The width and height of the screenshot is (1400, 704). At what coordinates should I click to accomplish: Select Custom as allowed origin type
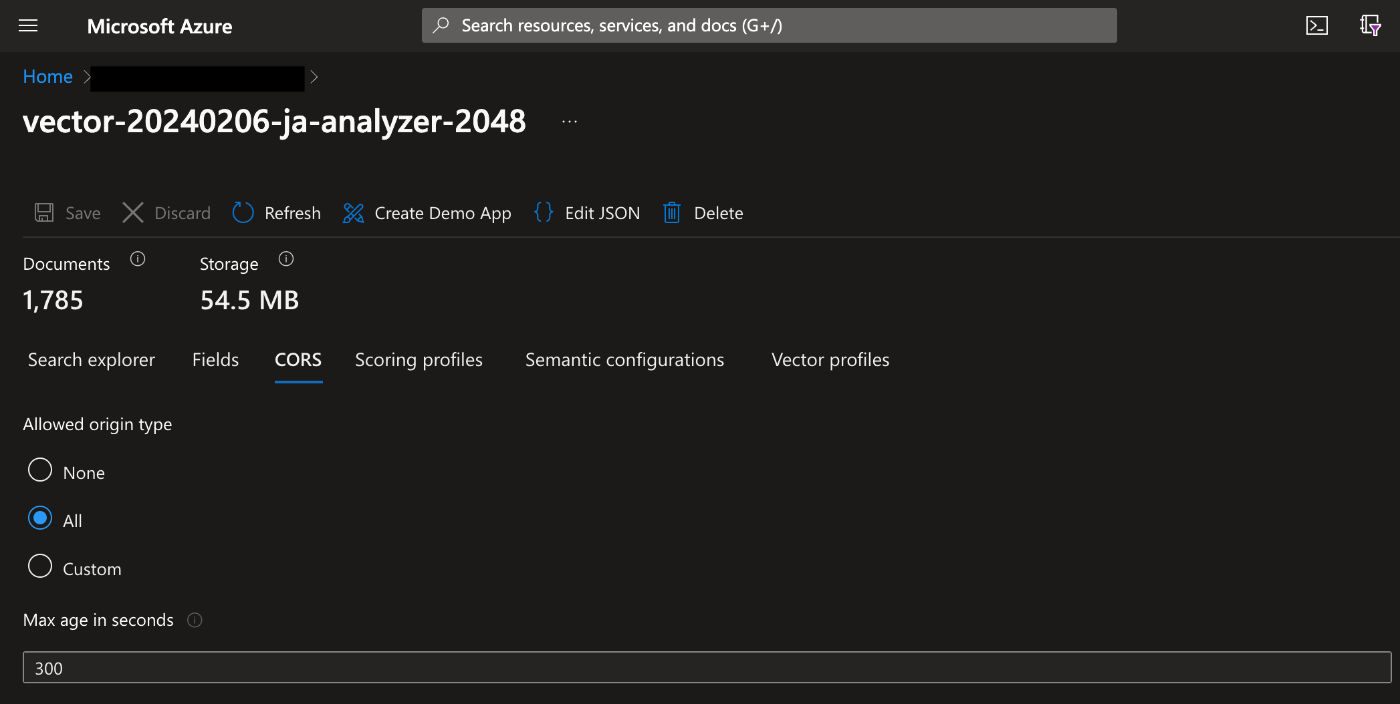coord(40,566)
